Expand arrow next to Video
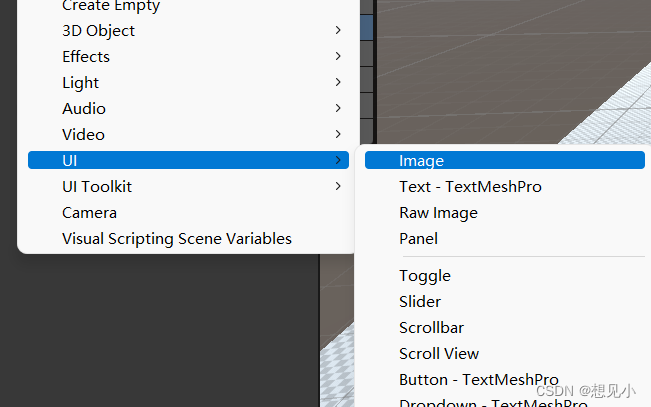This screenshot has width=651, height=407. coord(338,134)
